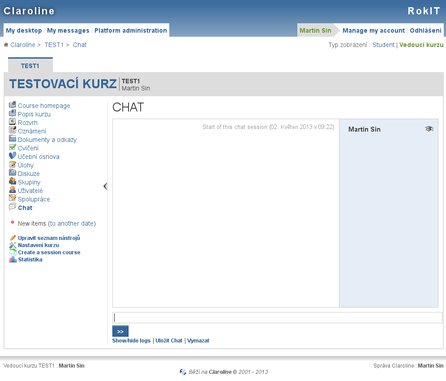Click the red dot icon beside New items
The width and height of the screenshot is (446, 381).
[12, 222]
